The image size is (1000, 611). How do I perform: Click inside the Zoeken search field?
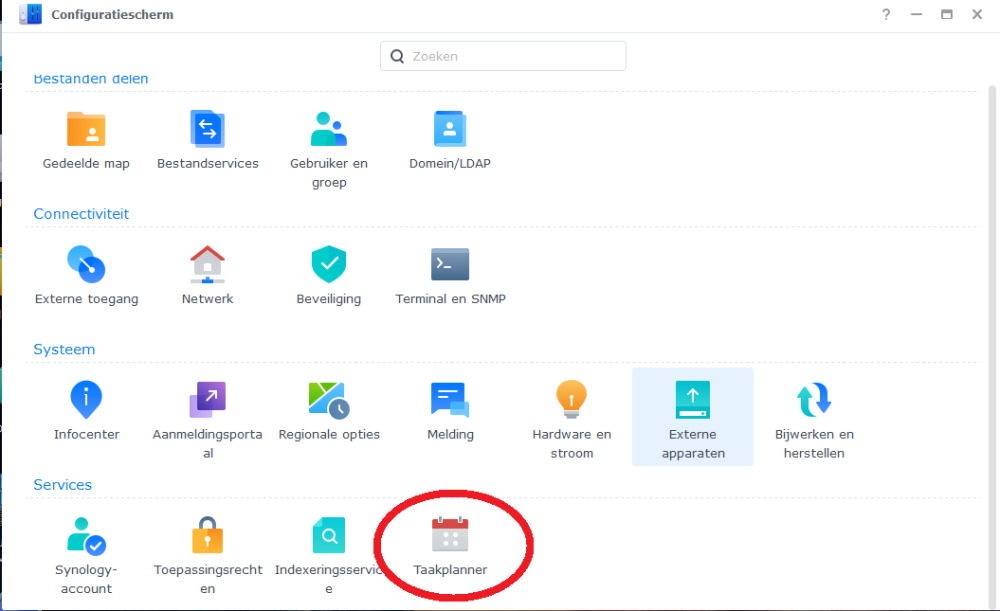pyautogui.click(x=503, y=56)
